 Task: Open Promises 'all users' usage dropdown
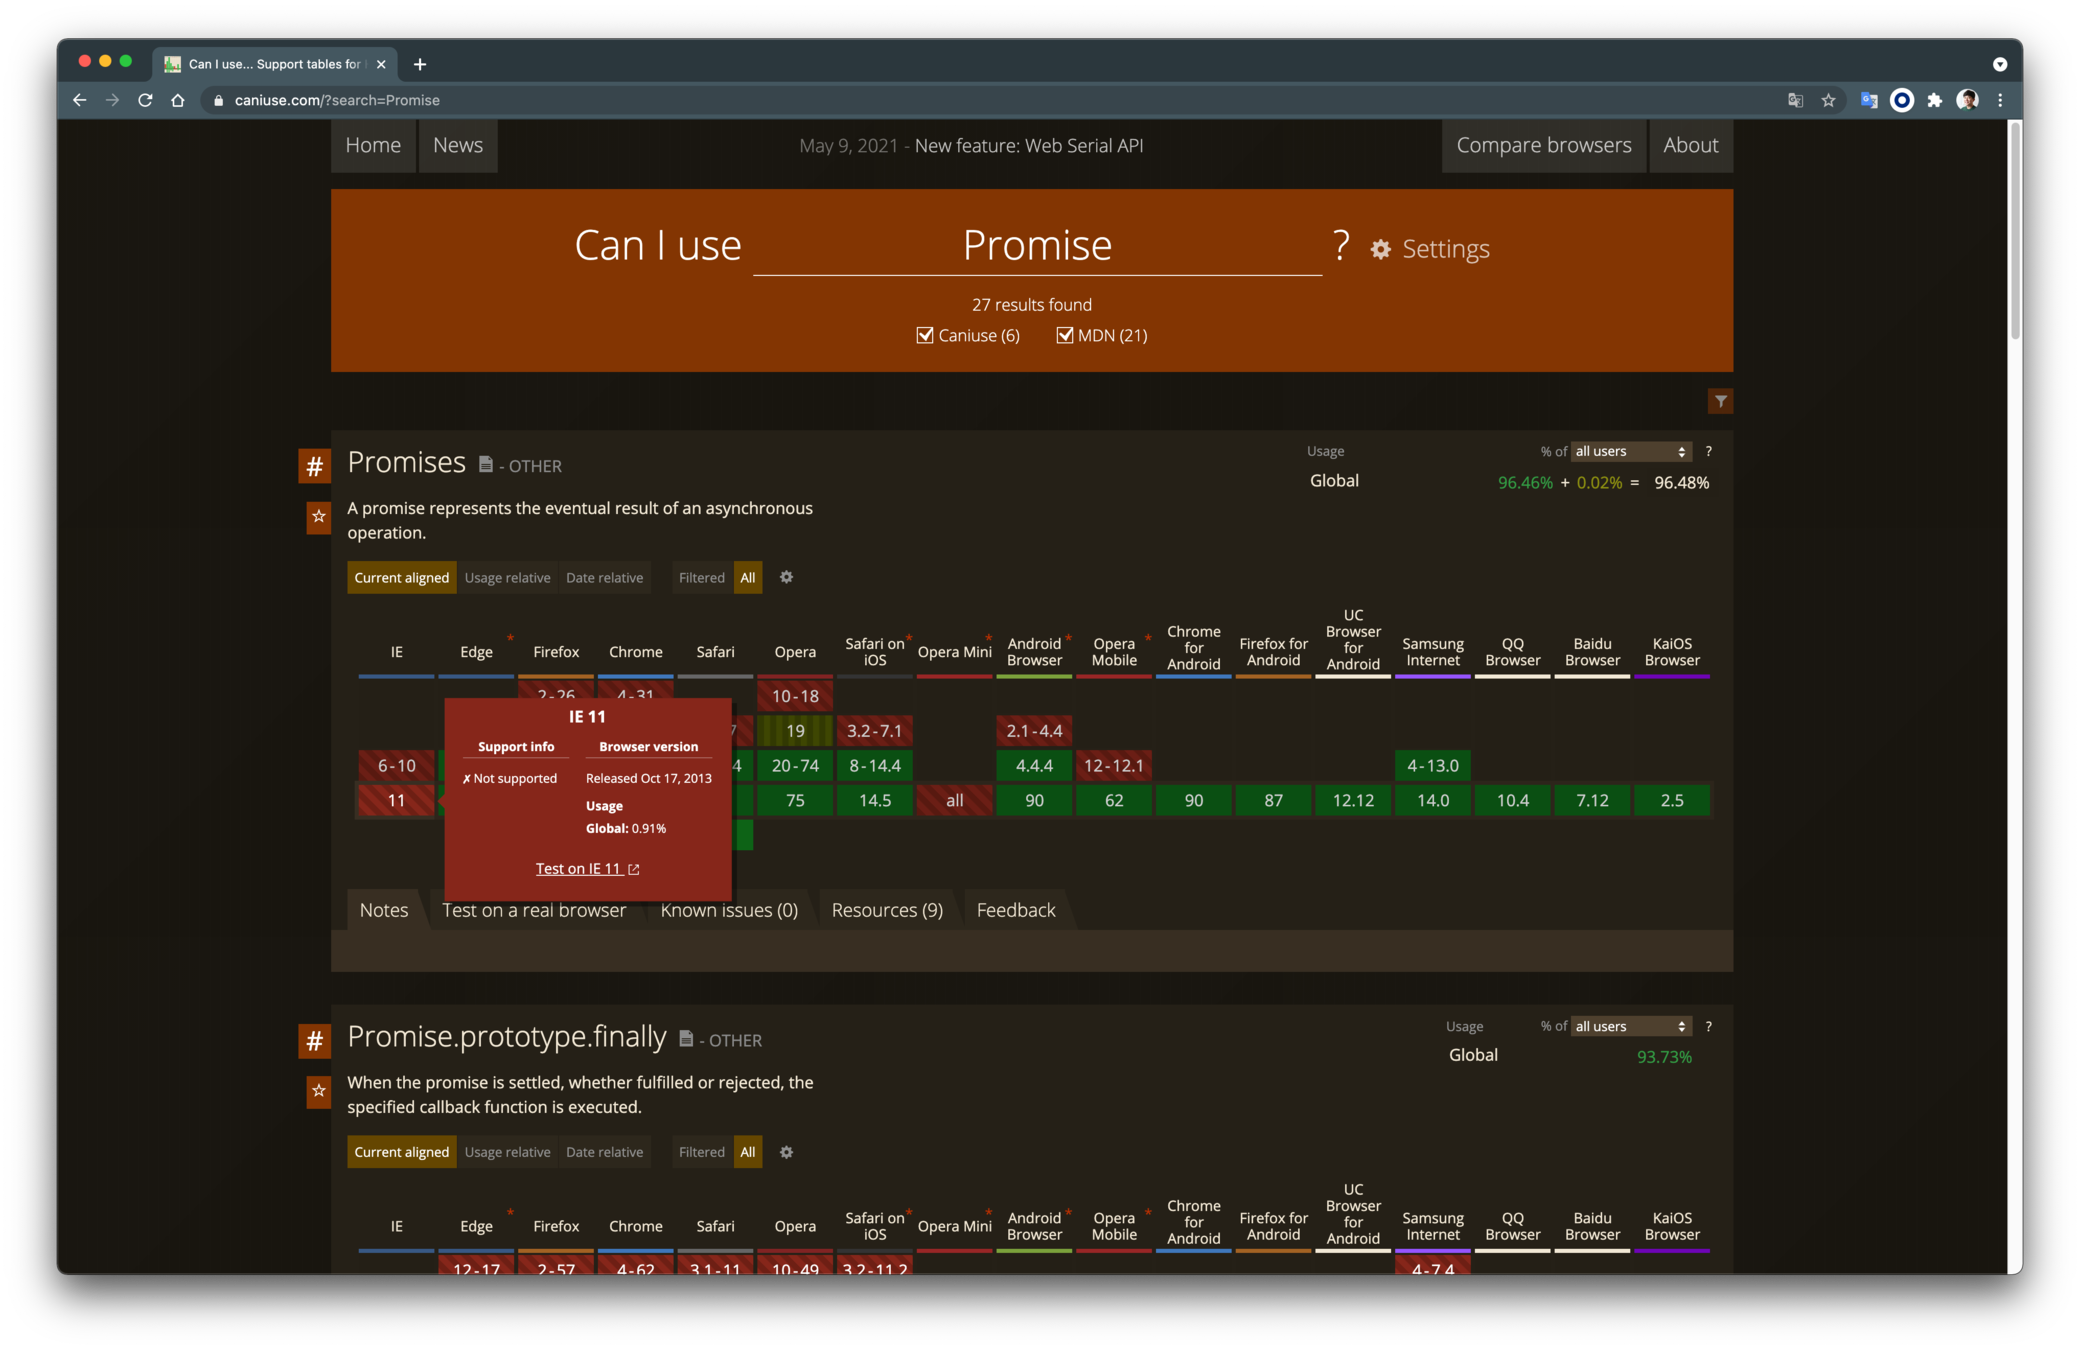pos(1630,452)
